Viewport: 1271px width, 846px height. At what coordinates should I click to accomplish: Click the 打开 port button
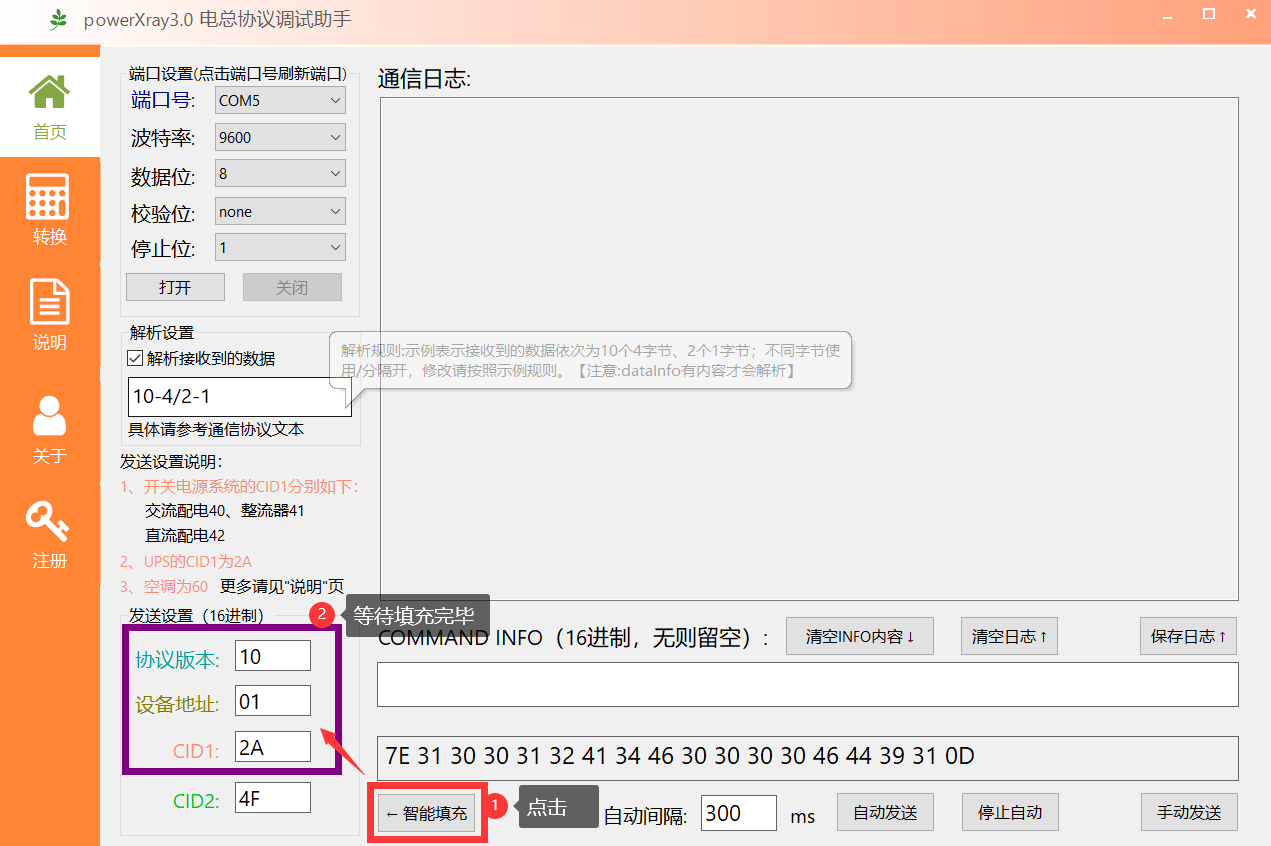175,287
